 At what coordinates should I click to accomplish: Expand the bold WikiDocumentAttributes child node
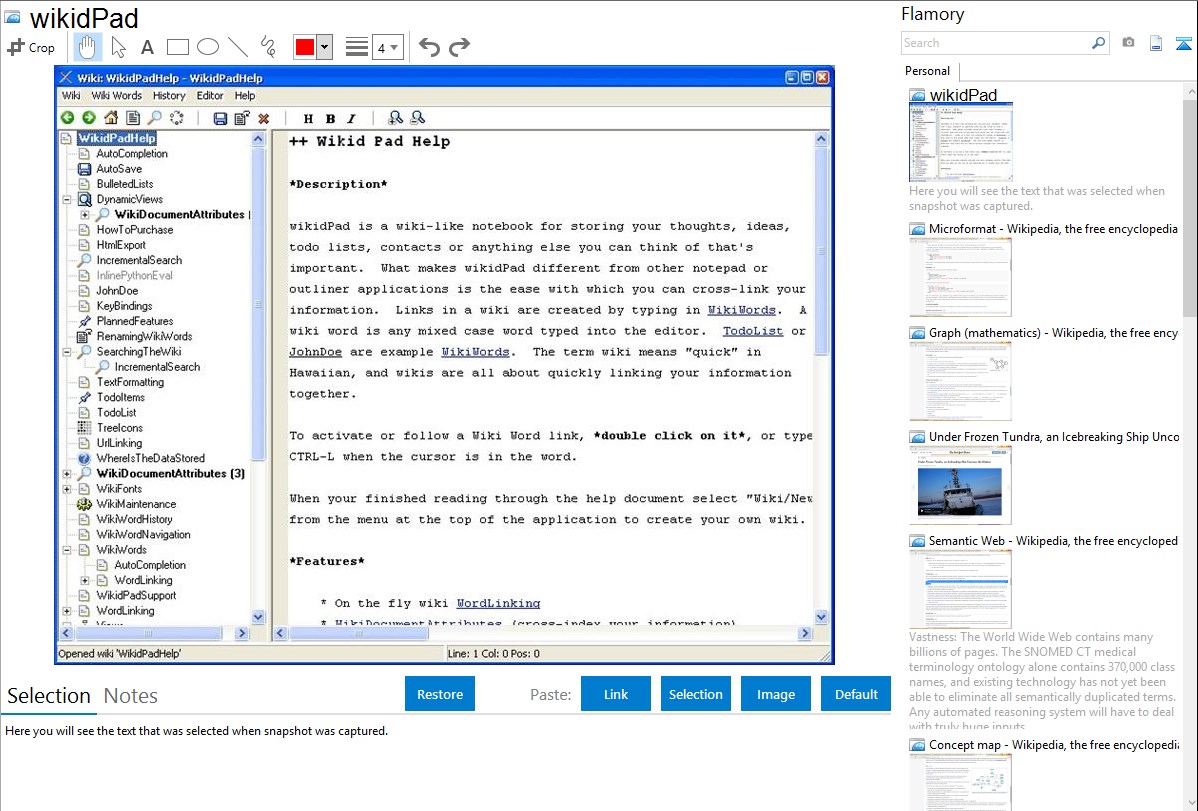[85, 215]
